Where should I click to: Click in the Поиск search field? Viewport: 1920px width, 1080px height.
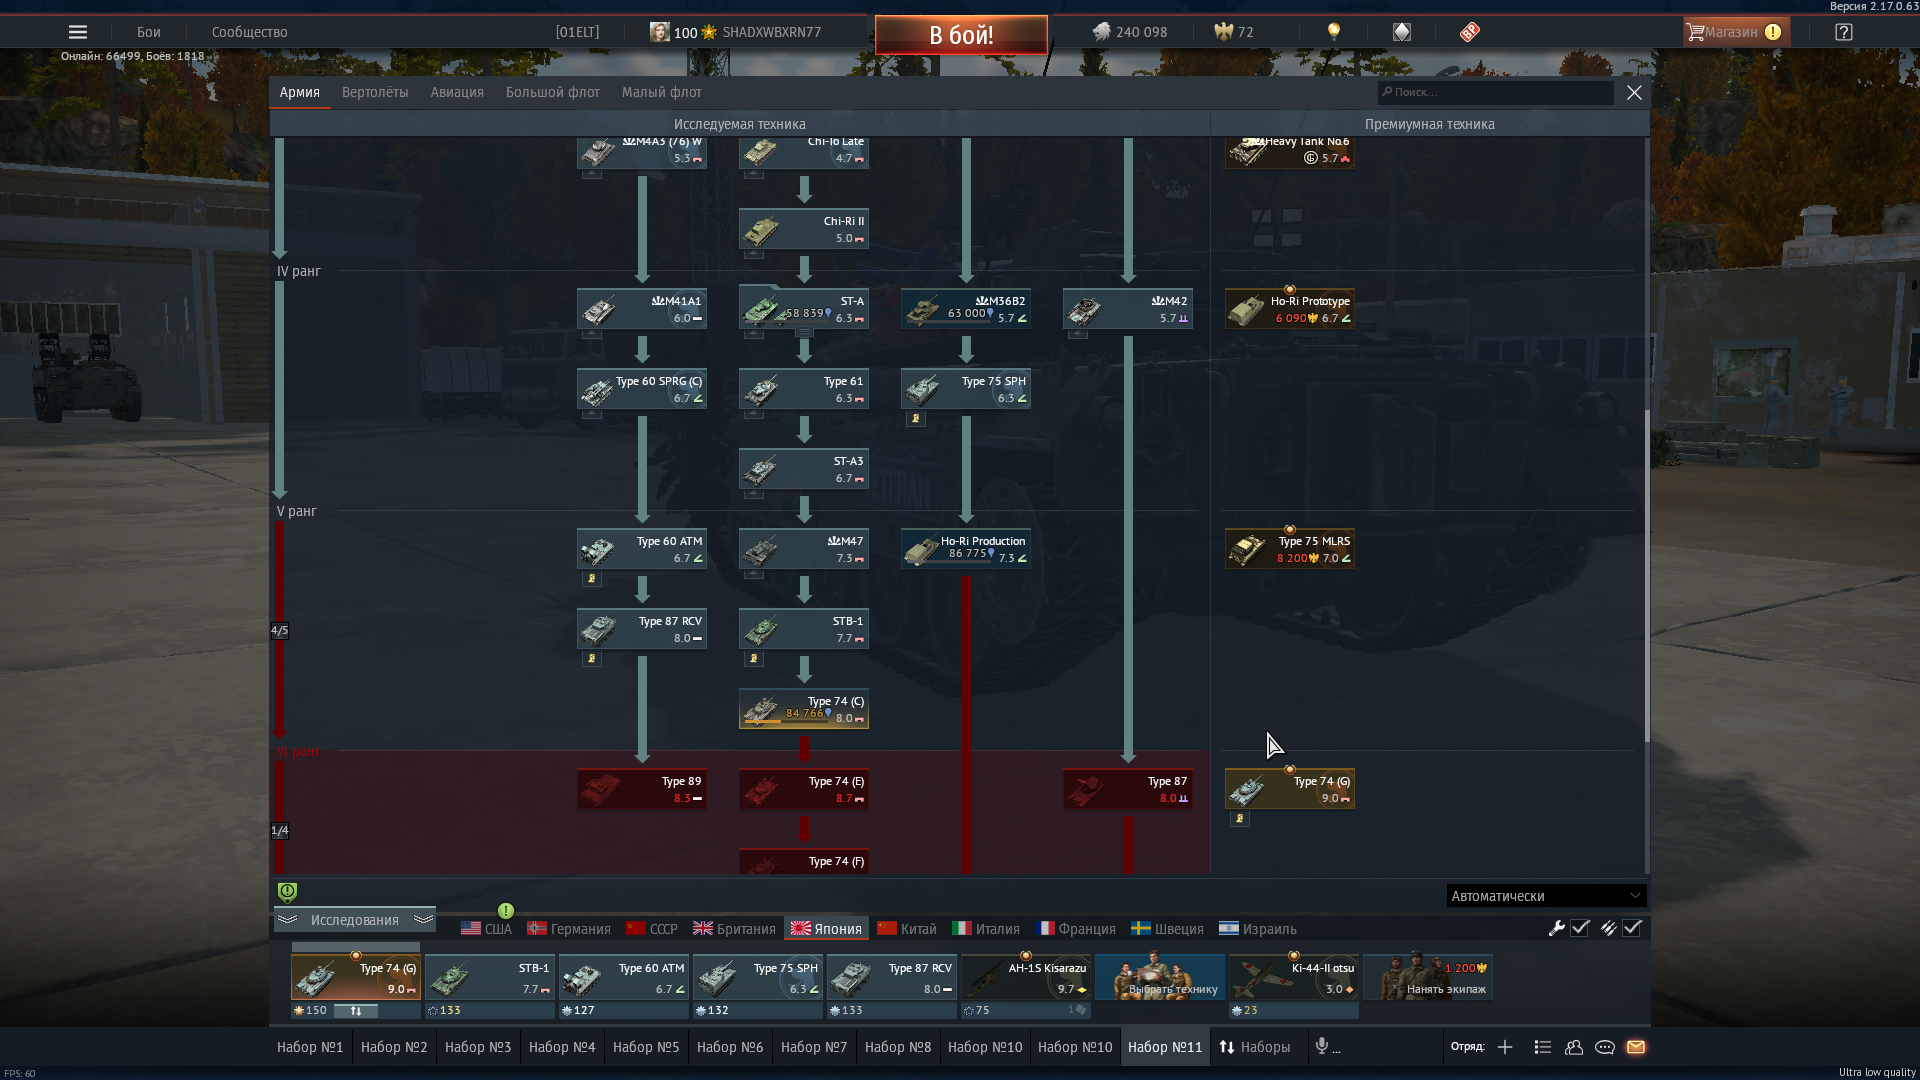(x=1496, y=92)
